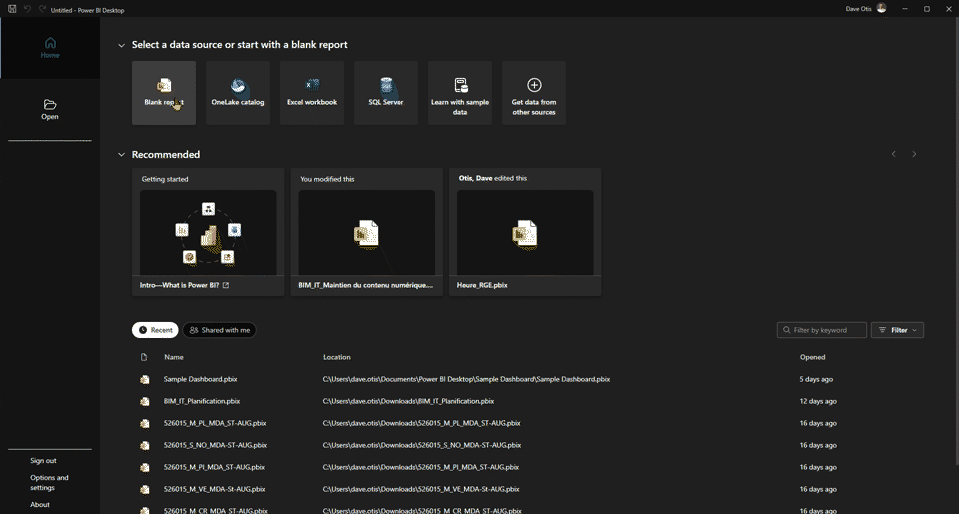Click file icon of 526015_M_PL_MDA_ST-AUG.pbix row
Image resolution: width=959 pixels, height=514 pixels.
(144, 423)
